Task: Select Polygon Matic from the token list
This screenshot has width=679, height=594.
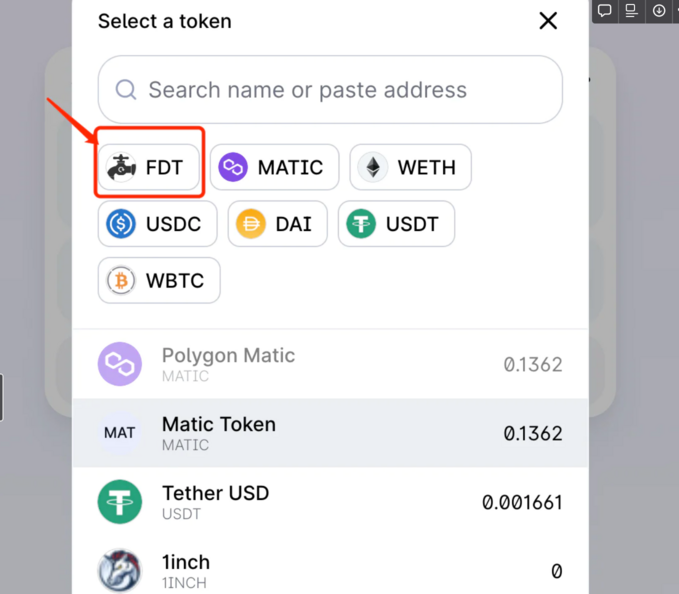Action: [330, 364]
